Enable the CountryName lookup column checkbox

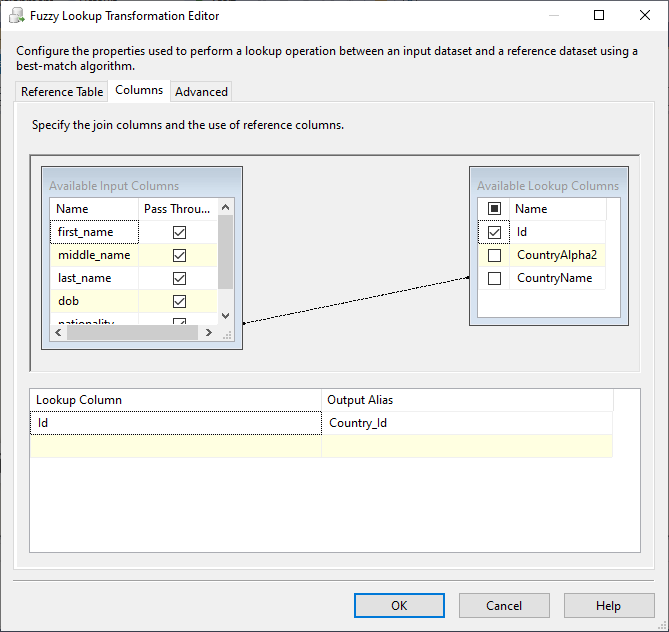(494, 278)
